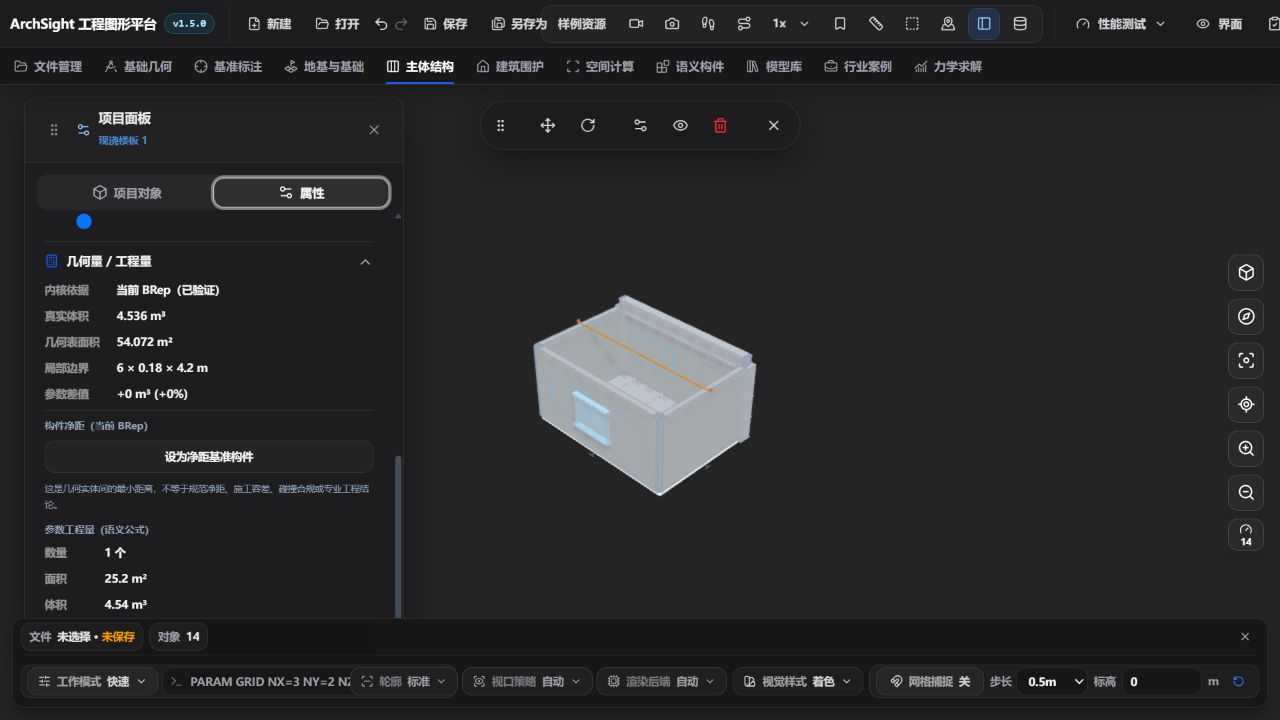Open the 性能测试 dropdown
The height and width of the screenshot is (720, 1280).
pos(1121,24)
